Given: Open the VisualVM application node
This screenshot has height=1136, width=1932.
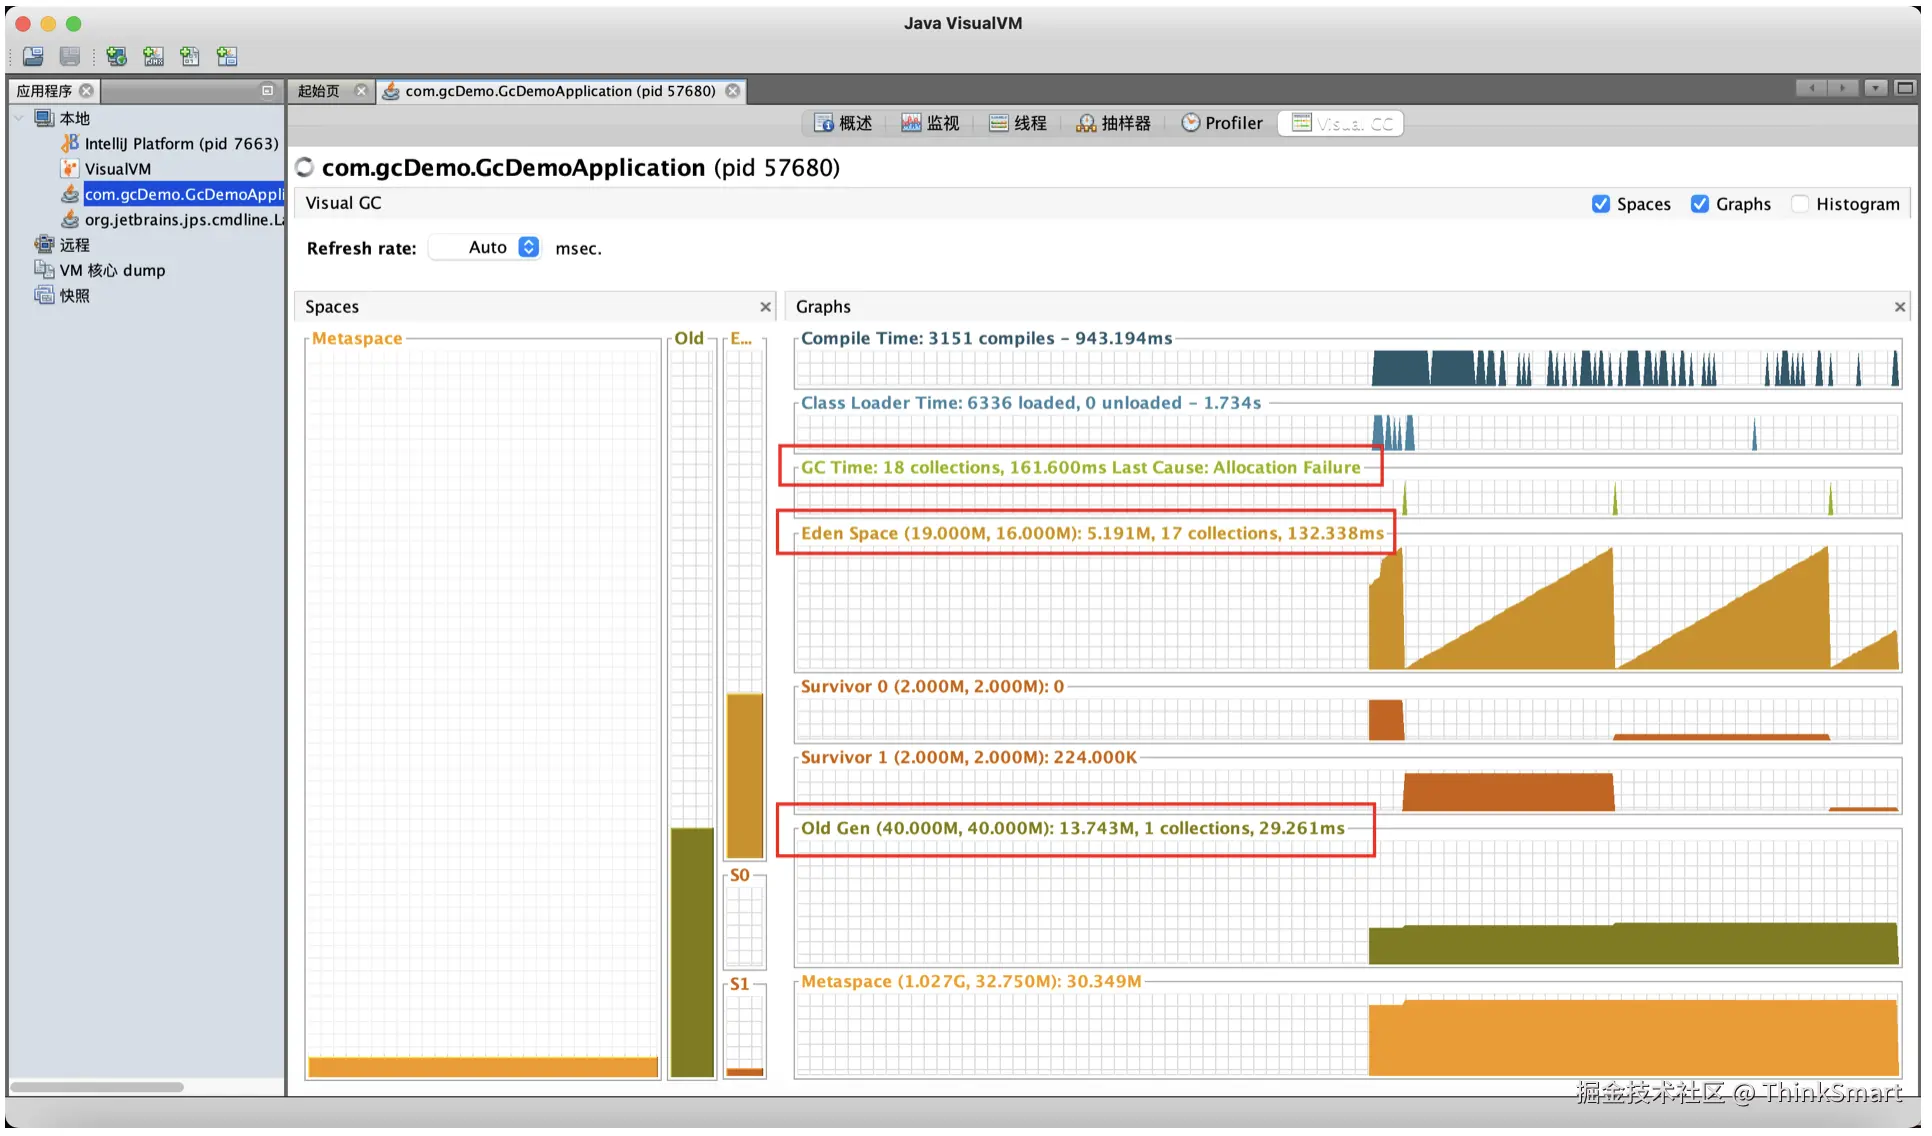Looking at the screenshot, I should coord(117,169).
